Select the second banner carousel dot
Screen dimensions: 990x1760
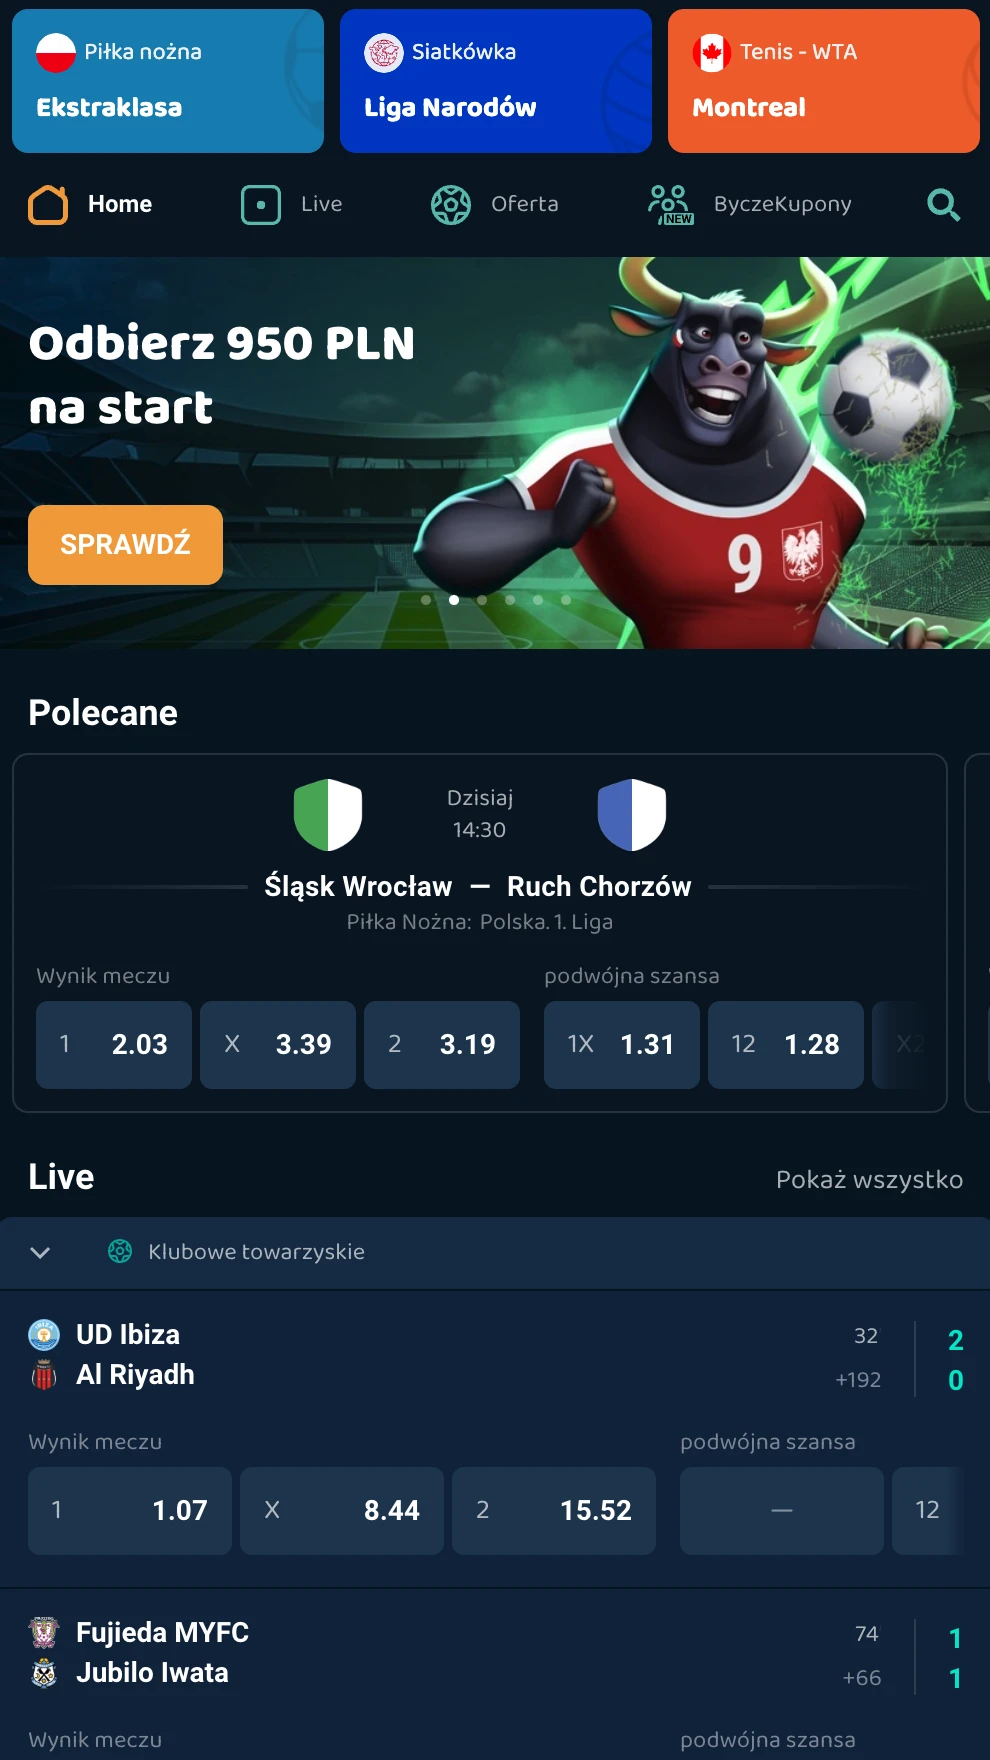[x=454, y=600]
